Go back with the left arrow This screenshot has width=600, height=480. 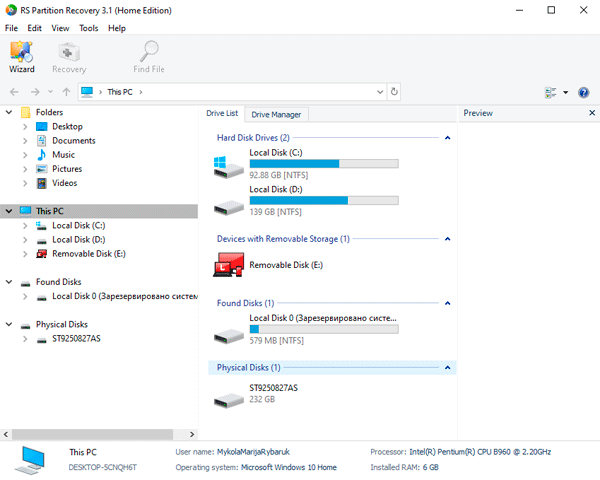14,92
